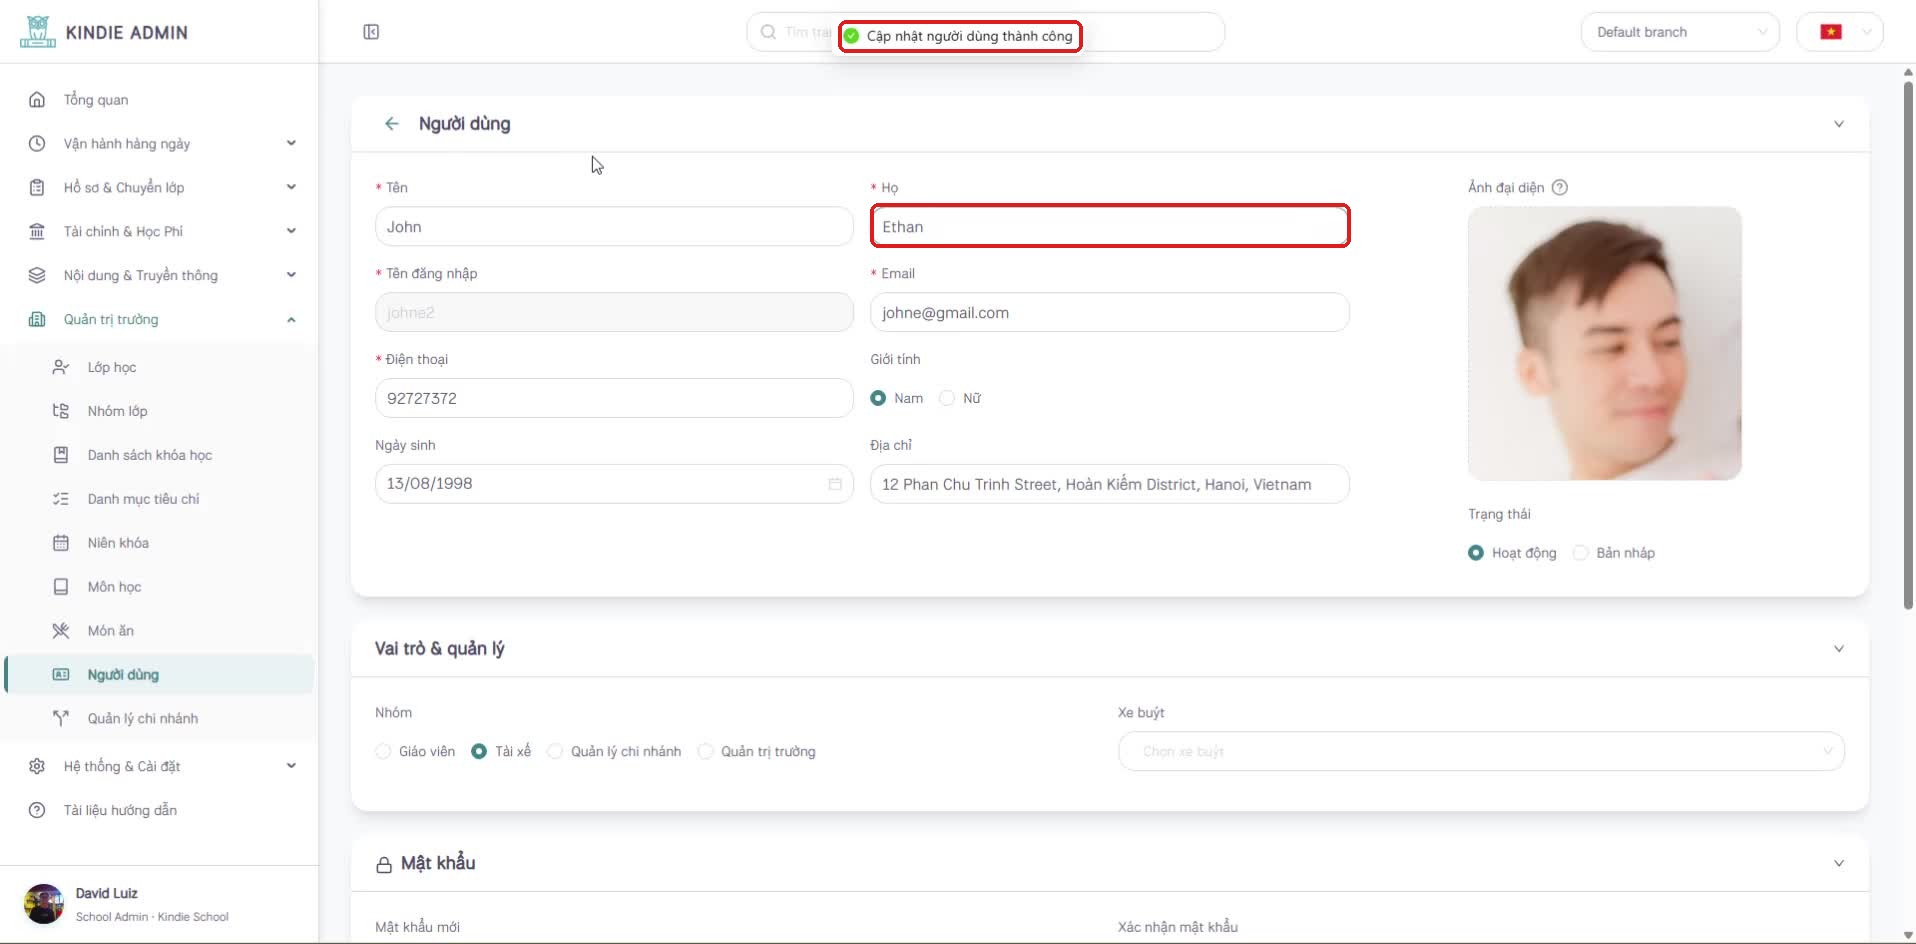1916x944 pixels.
Task: Click the Nội dung & Truyền thông layers icon
Action: click(37, 276)
